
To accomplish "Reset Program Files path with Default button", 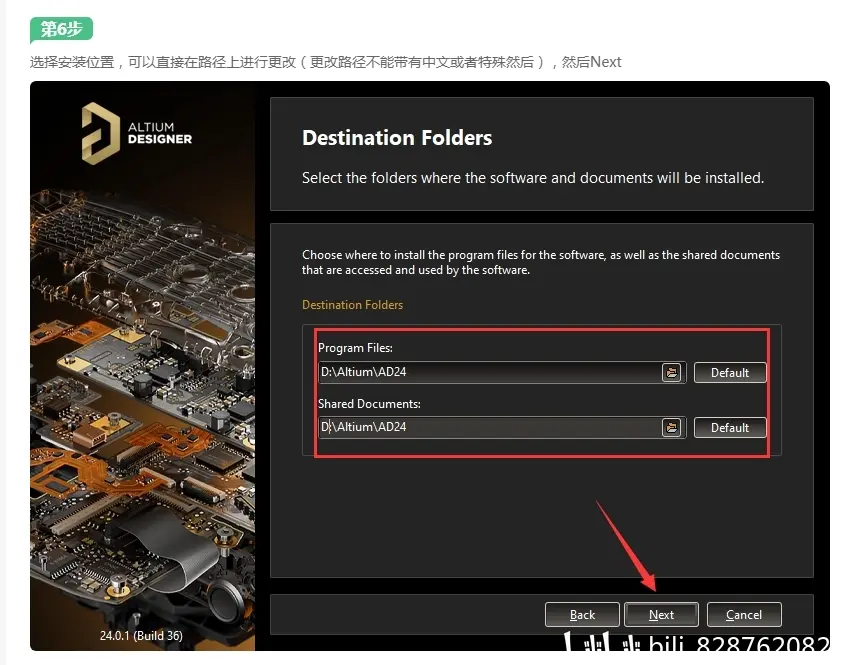I will (729, 373).
